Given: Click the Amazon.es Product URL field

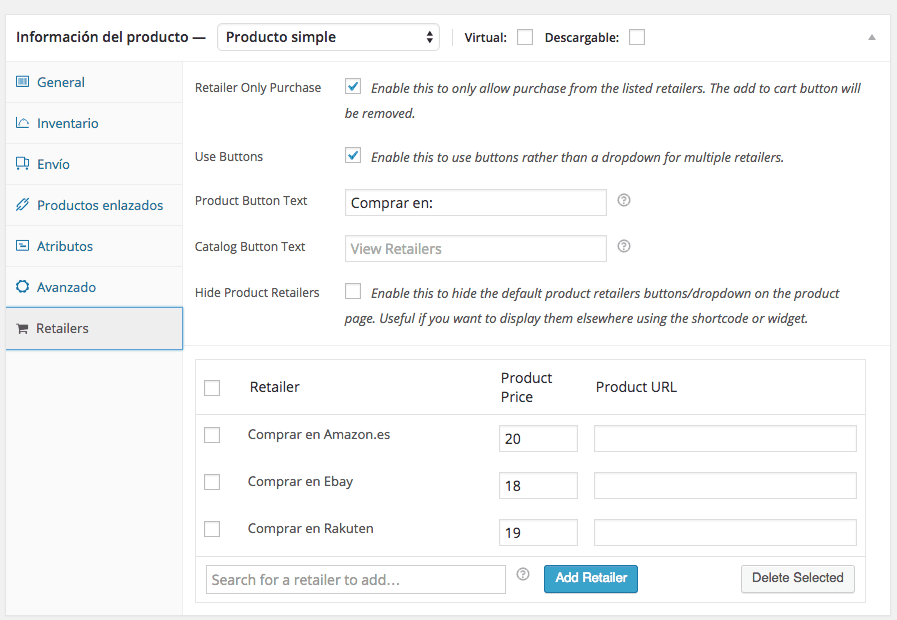Looking at the screenshot, I should (x=725, y=439).
